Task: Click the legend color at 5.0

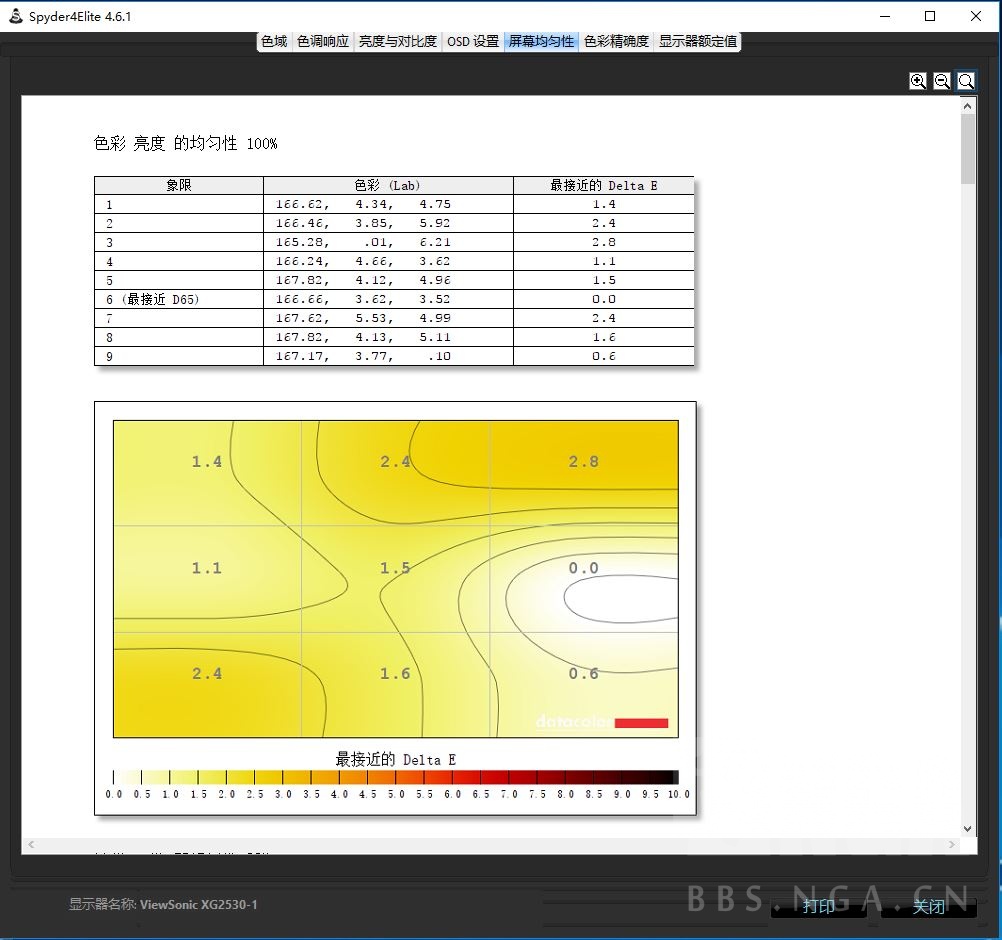Action: (x=396, y=777)
